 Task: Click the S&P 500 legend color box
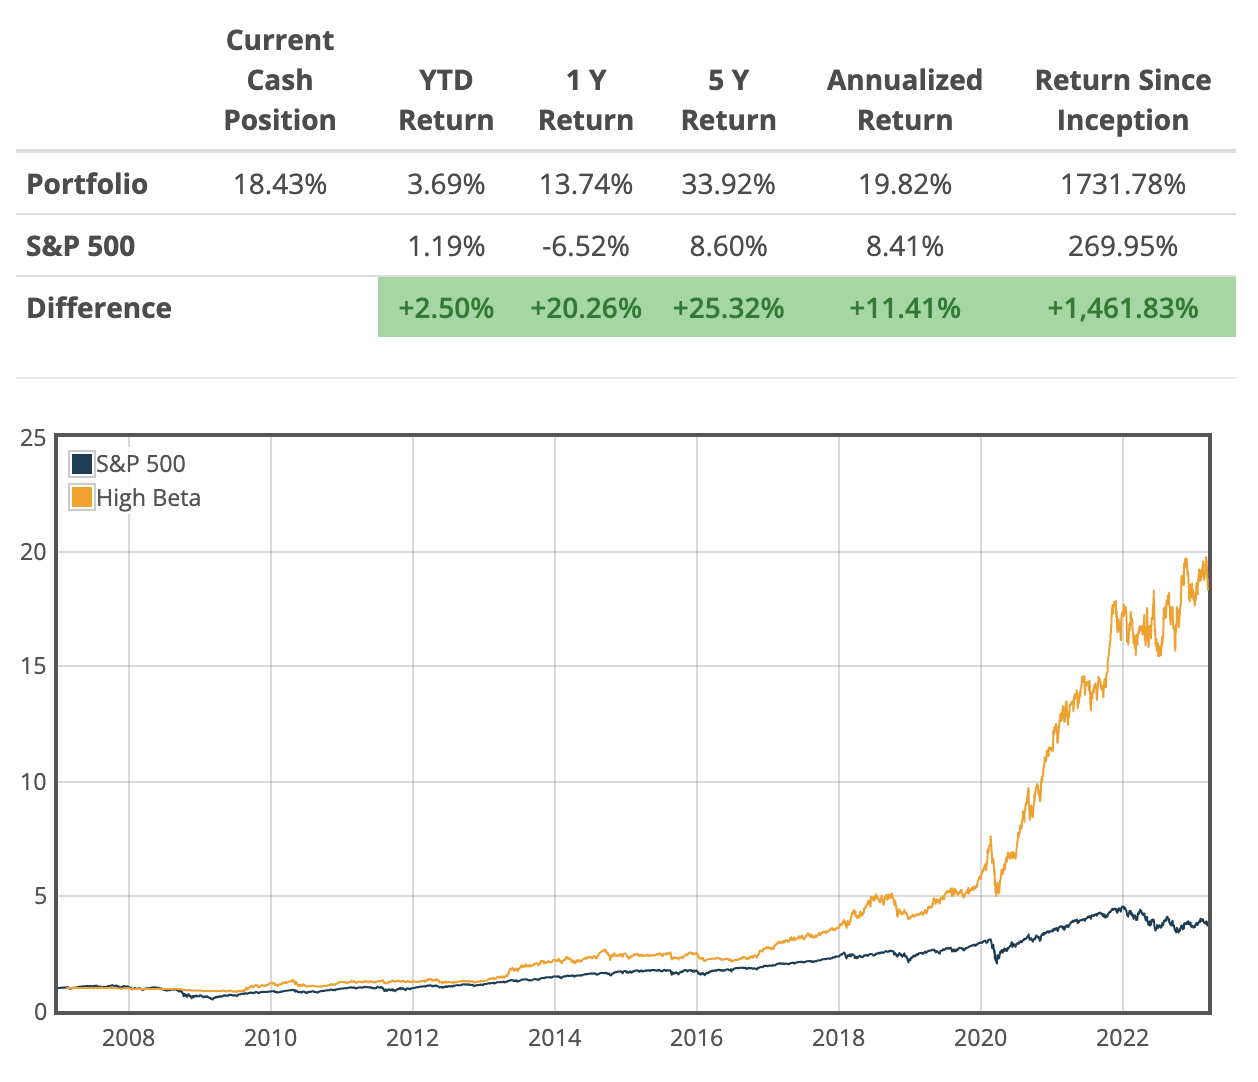(x=81, y=464)
